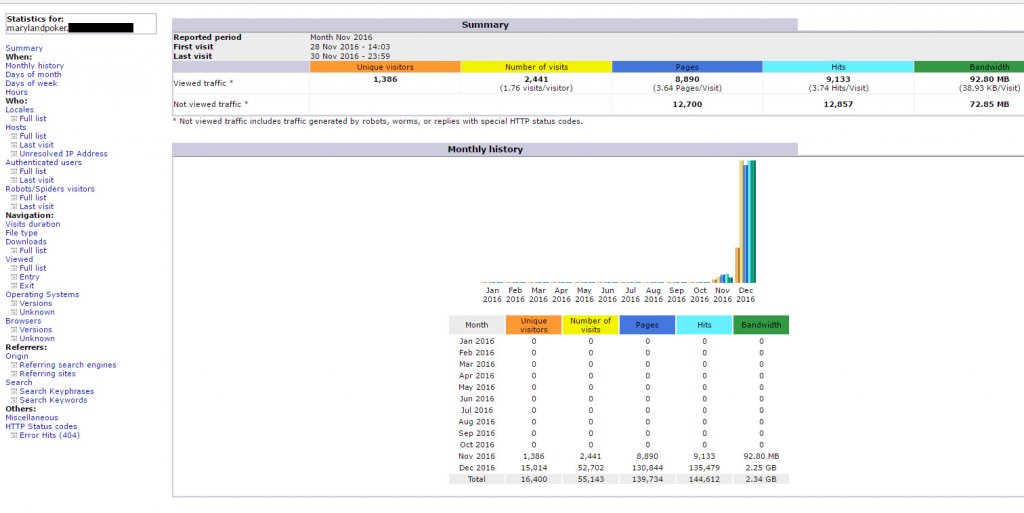Open the HTTP Status codes link
1024x513 pixels.
[x=41, y=427]
